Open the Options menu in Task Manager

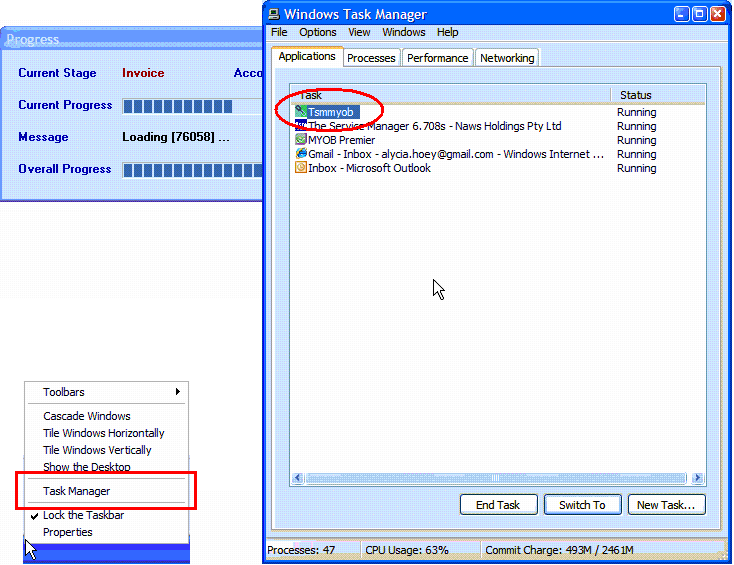[318, 32]
